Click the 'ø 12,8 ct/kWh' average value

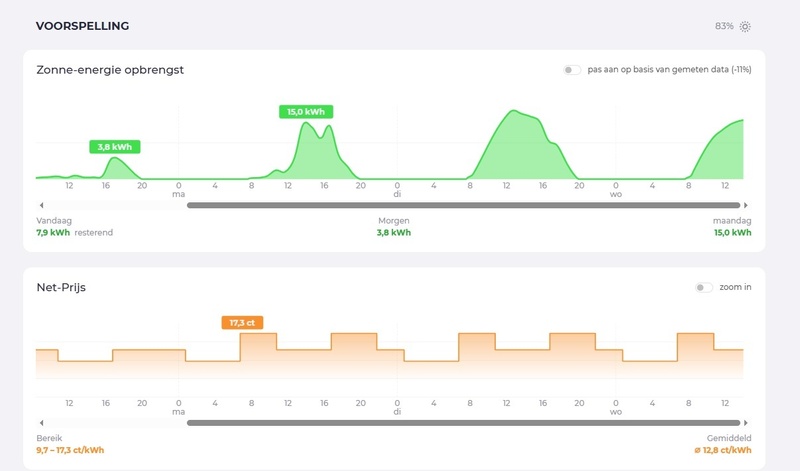click(723, 450)
